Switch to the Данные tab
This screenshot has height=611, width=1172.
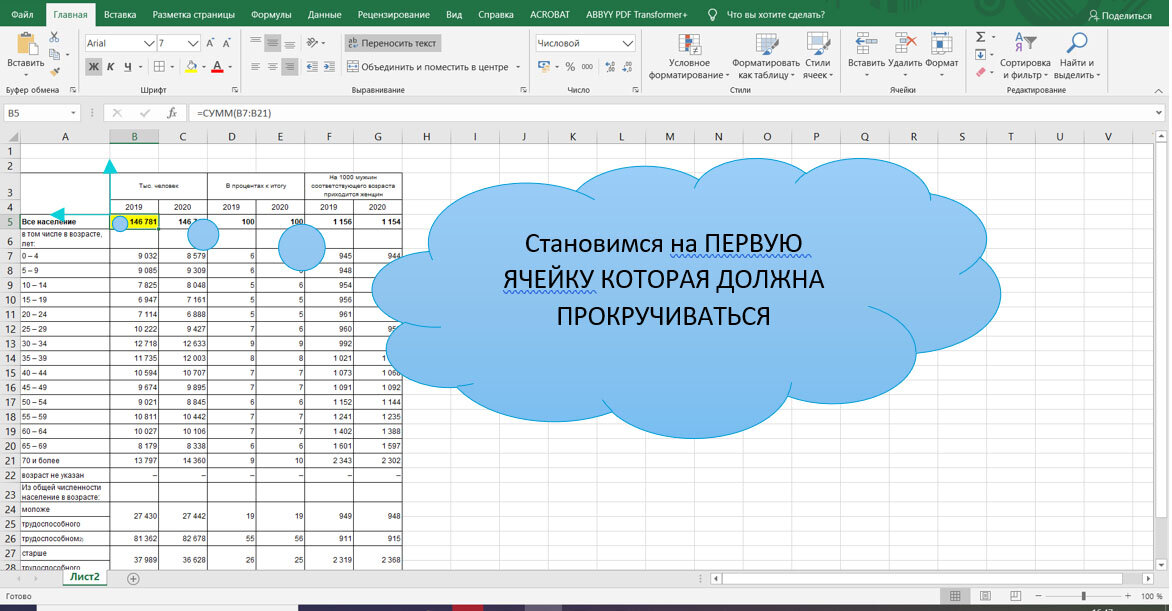[324, 14]
